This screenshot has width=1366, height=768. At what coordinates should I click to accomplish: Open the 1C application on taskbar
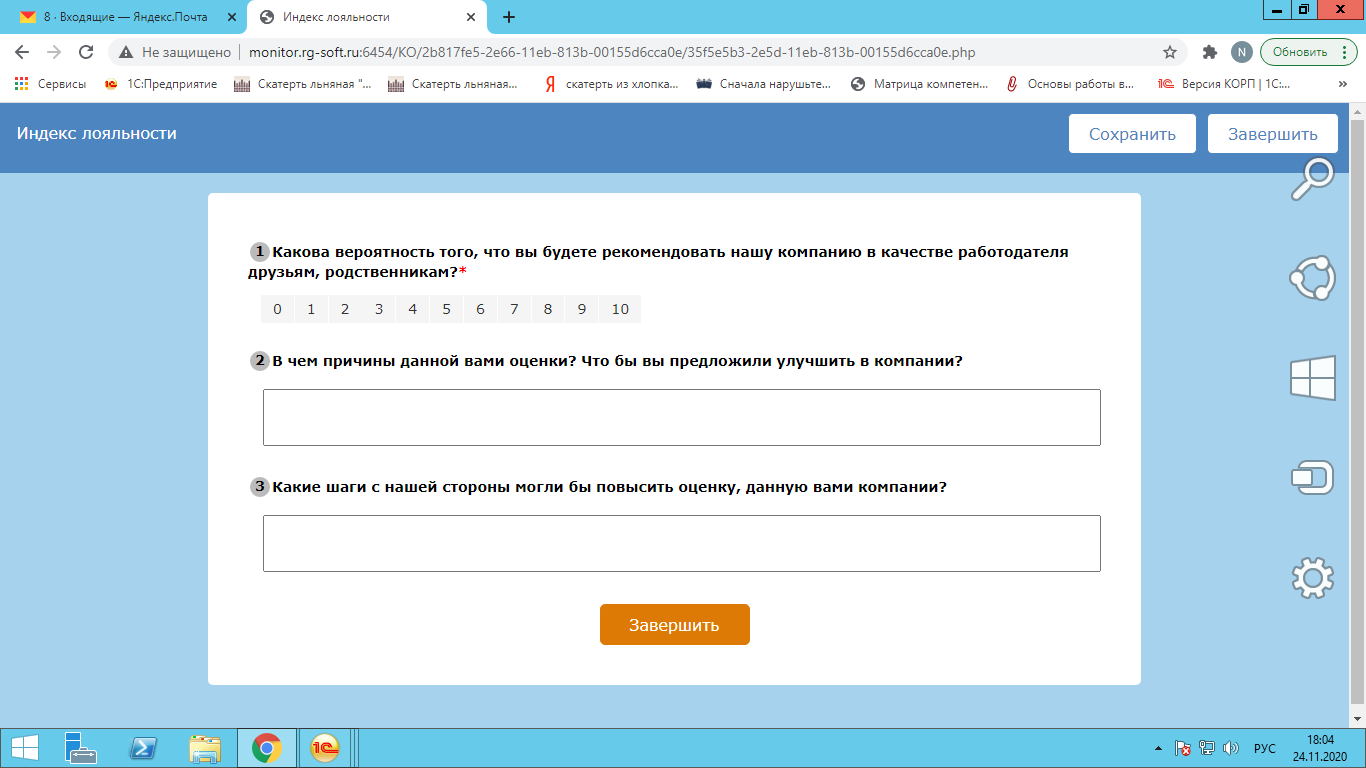[x=325, y=748]
